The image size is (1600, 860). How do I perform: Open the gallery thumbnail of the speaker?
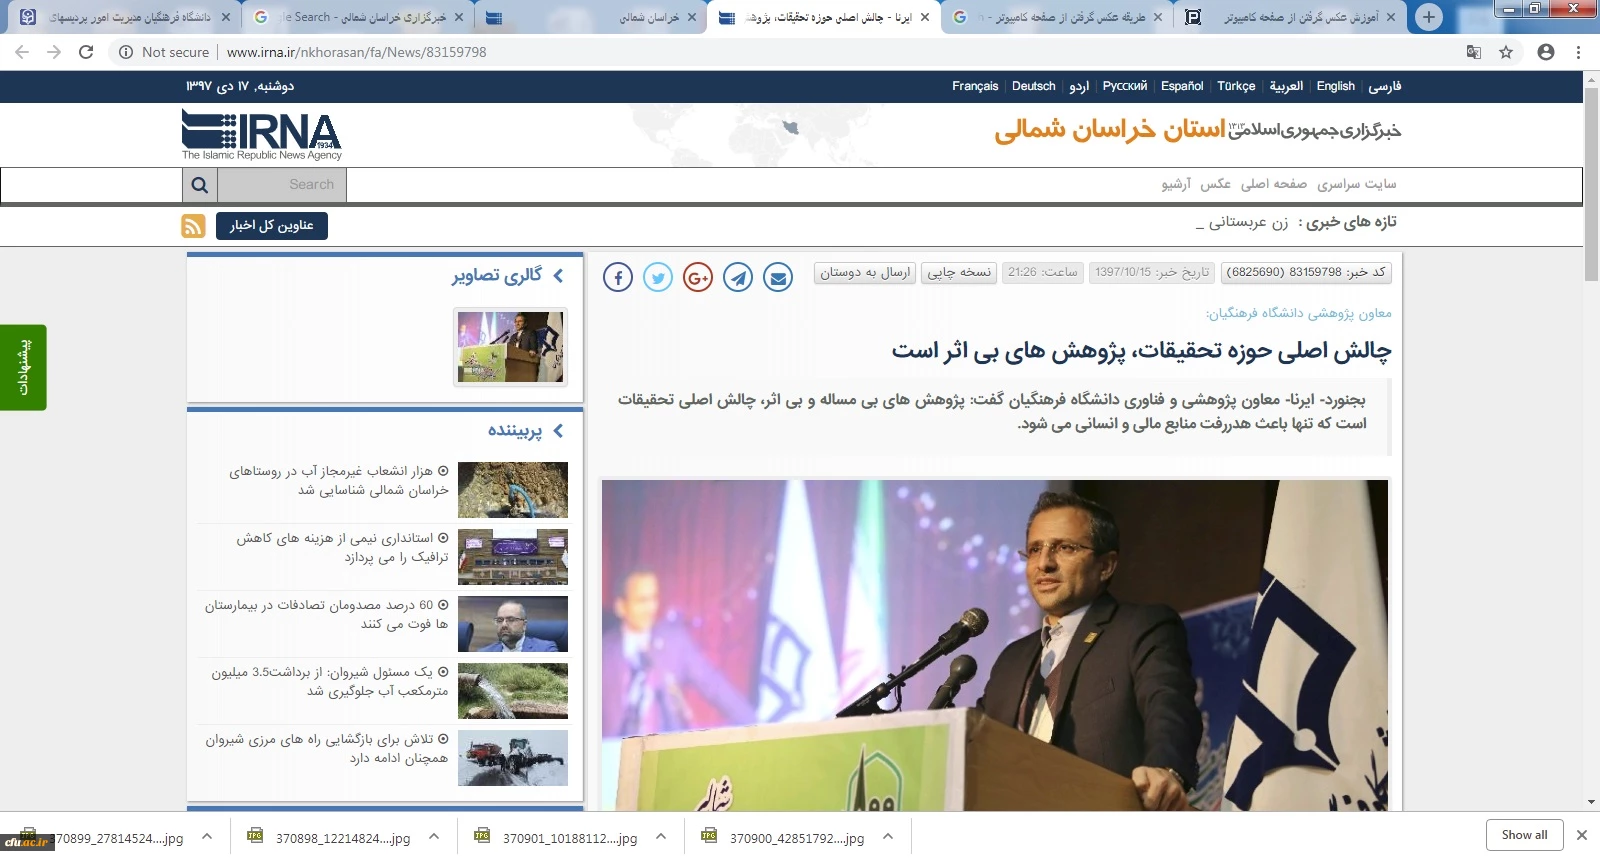click(511, 347)
